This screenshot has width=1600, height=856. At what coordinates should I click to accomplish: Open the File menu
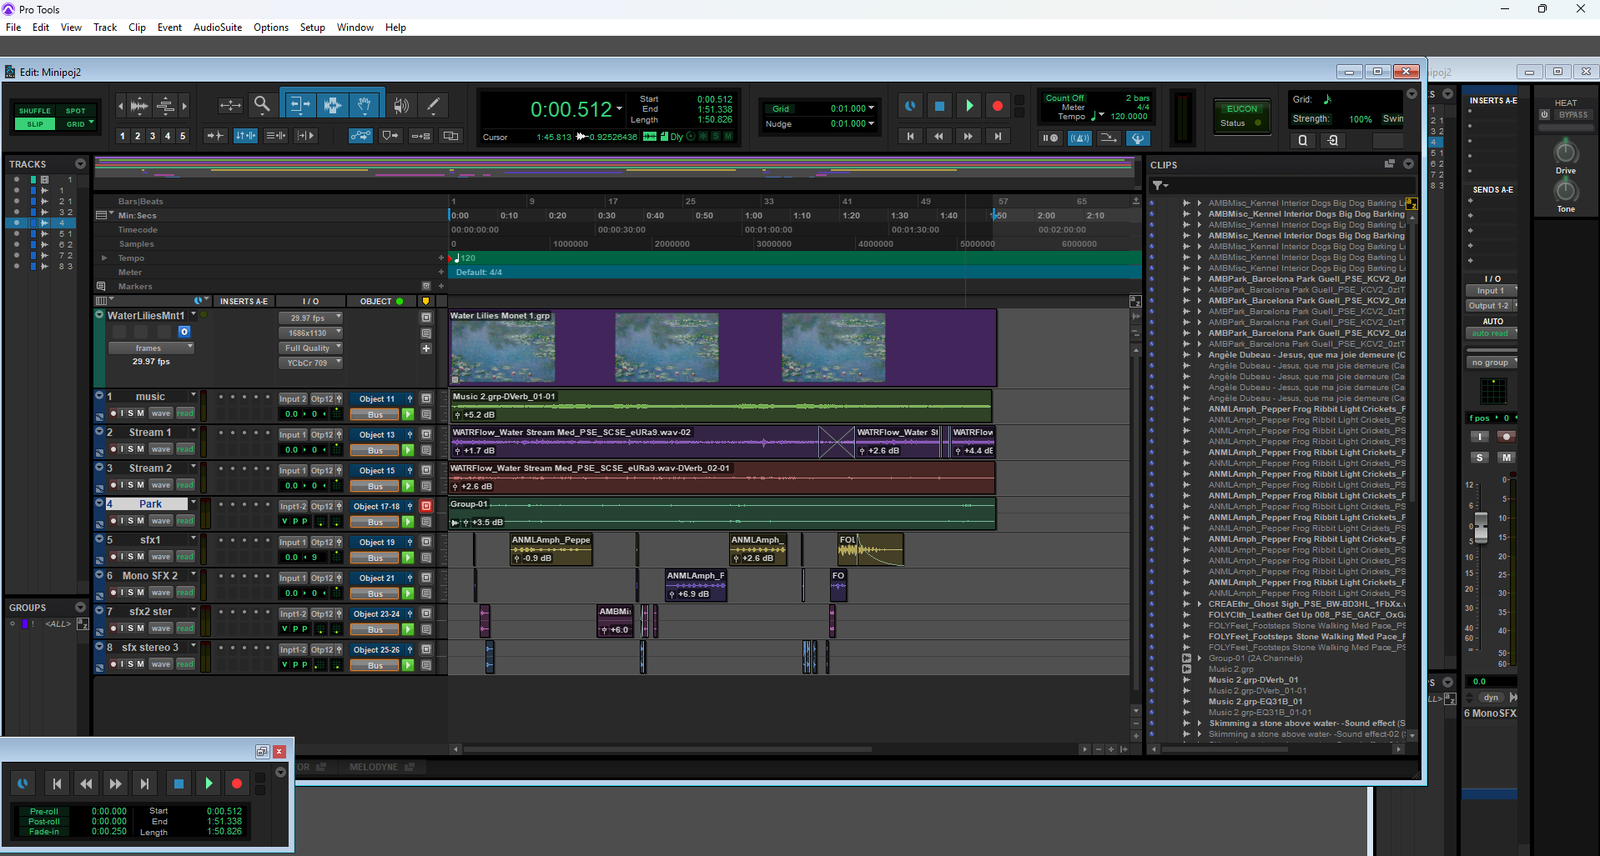click(13, 27)
